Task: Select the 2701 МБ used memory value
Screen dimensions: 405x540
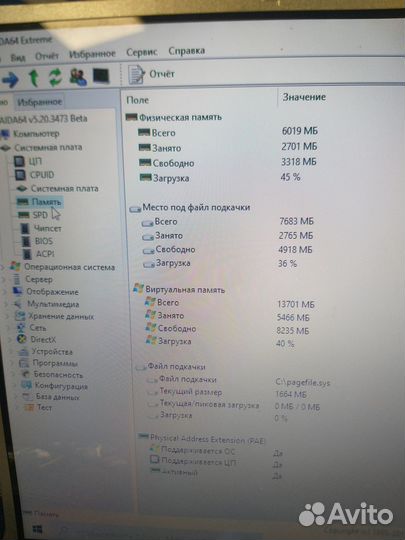Action: point(299,146)
